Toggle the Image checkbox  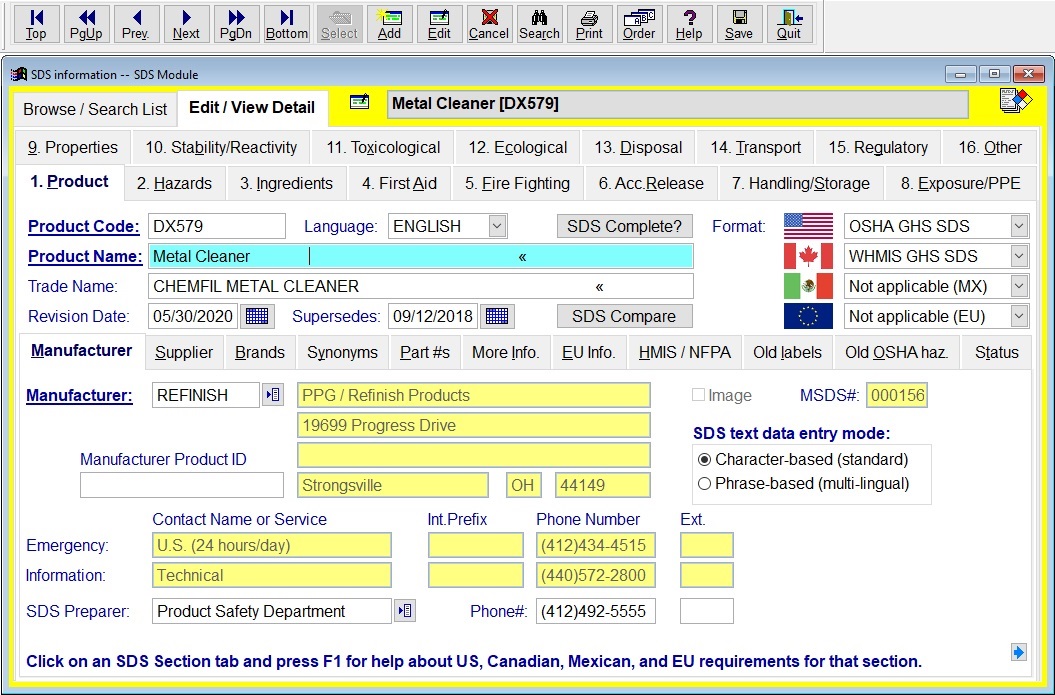pyautogui.click(x=698, y=395)
